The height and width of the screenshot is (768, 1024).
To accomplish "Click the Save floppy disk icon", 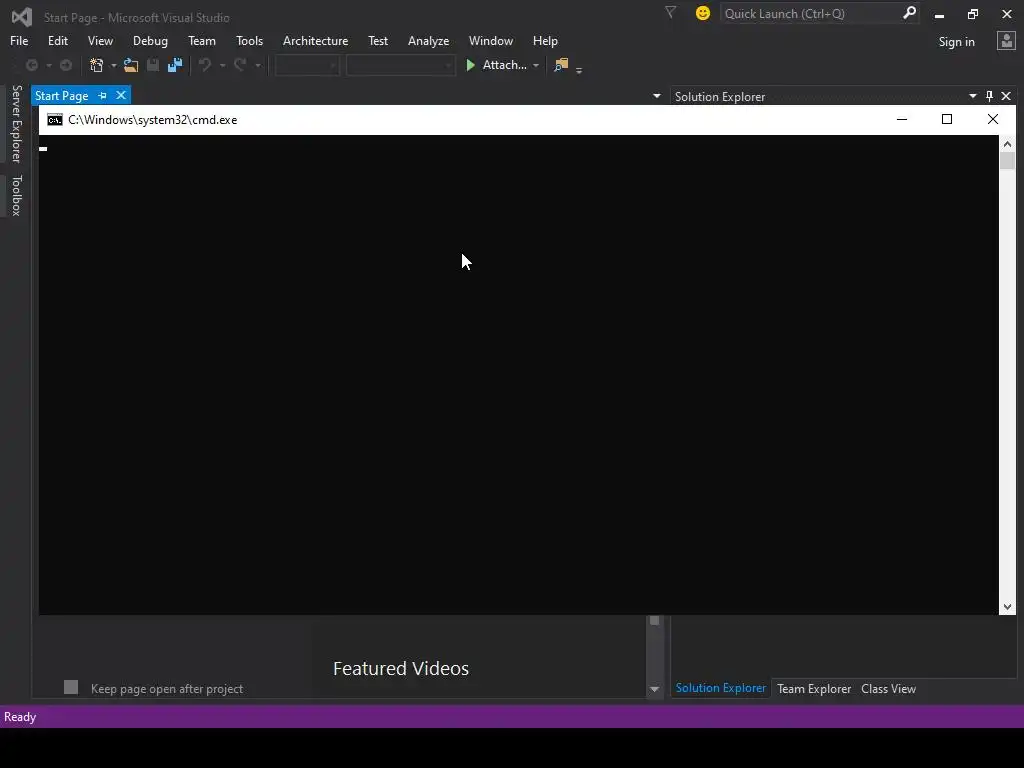I will pos(153,65).
